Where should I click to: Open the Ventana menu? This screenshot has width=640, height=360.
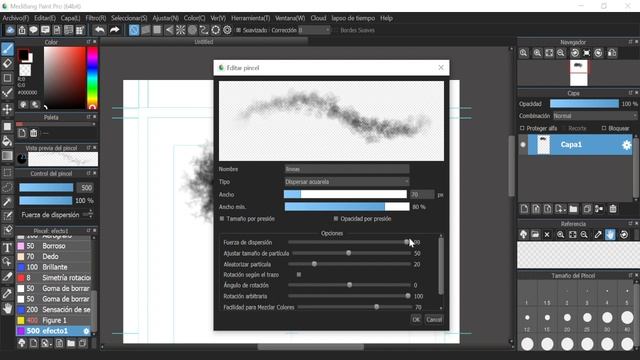coord(290,18)
